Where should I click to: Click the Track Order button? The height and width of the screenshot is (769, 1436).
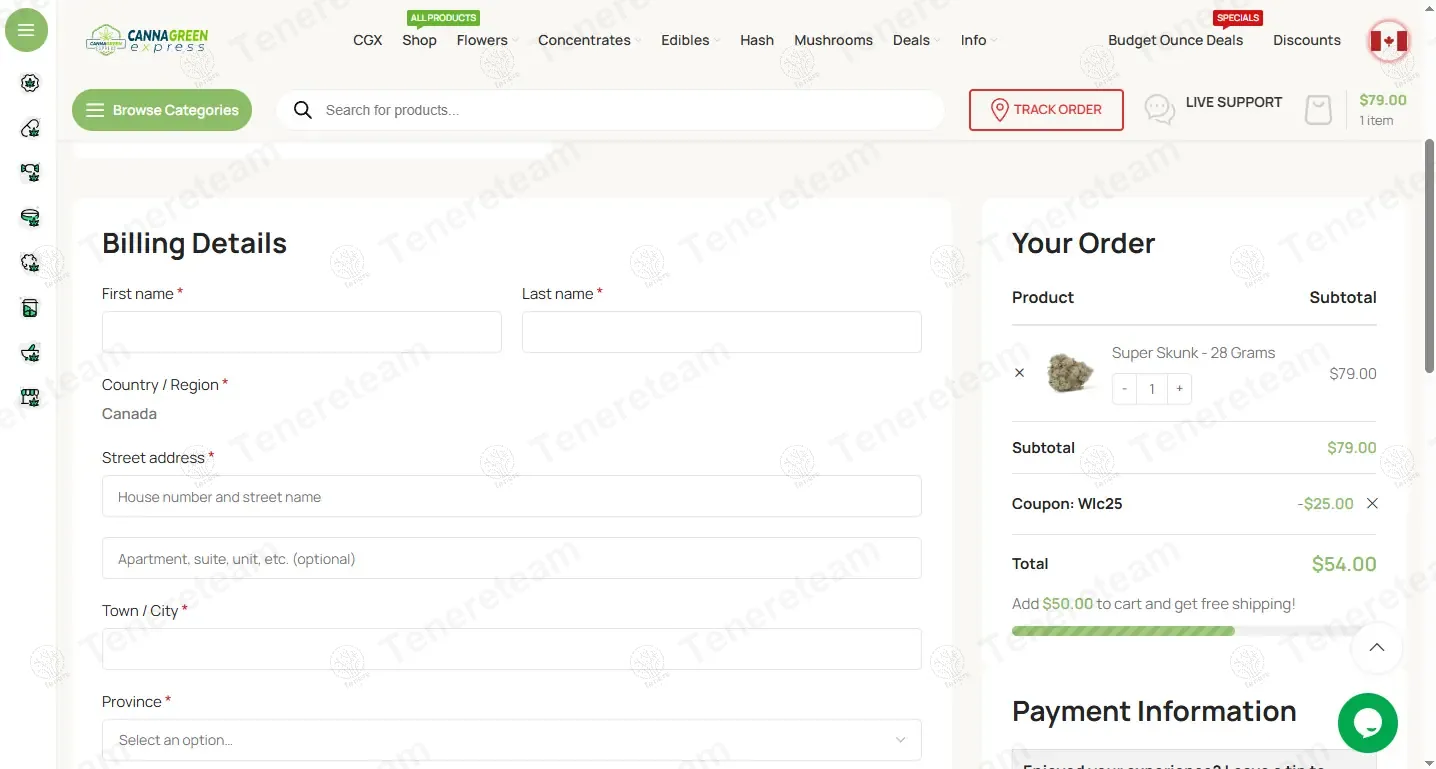coord(1046,110)
